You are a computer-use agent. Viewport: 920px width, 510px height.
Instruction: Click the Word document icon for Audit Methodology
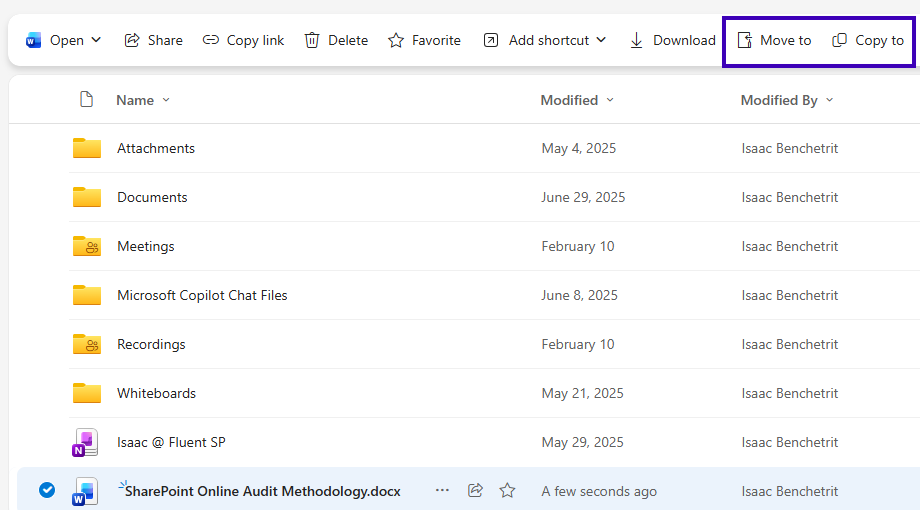85,491
